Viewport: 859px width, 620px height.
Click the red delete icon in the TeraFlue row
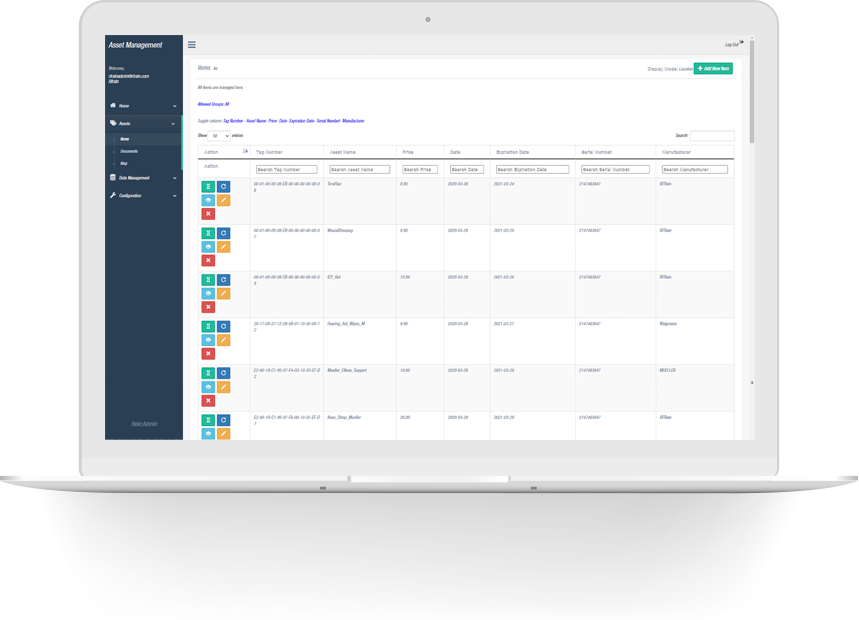point(208,214)
